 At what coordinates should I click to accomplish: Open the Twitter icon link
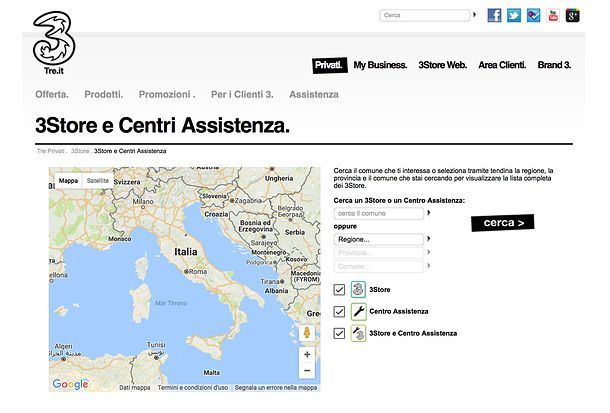pyautogui.click(x=514, y=16)
